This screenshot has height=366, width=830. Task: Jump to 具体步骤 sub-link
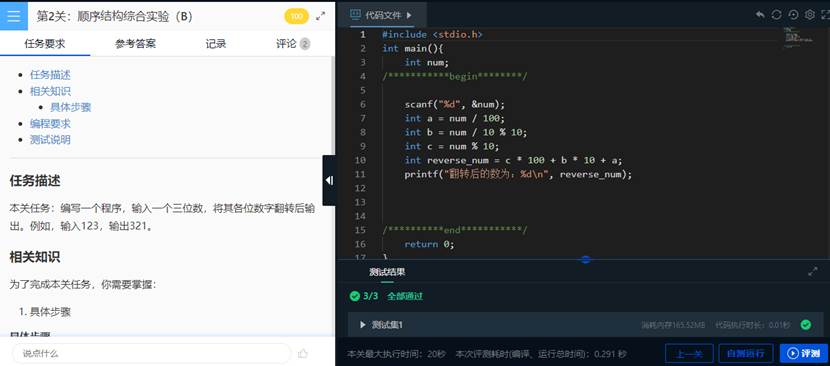(x=71, y=108)
